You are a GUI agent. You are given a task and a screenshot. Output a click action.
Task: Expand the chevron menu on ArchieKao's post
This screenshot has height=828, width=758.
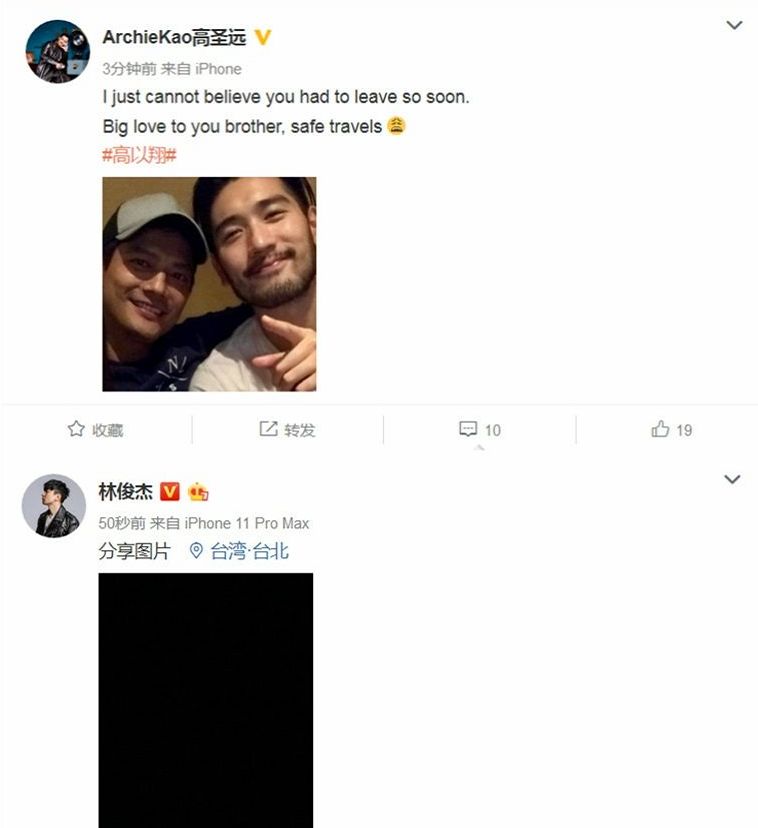(x=734, y=25)
